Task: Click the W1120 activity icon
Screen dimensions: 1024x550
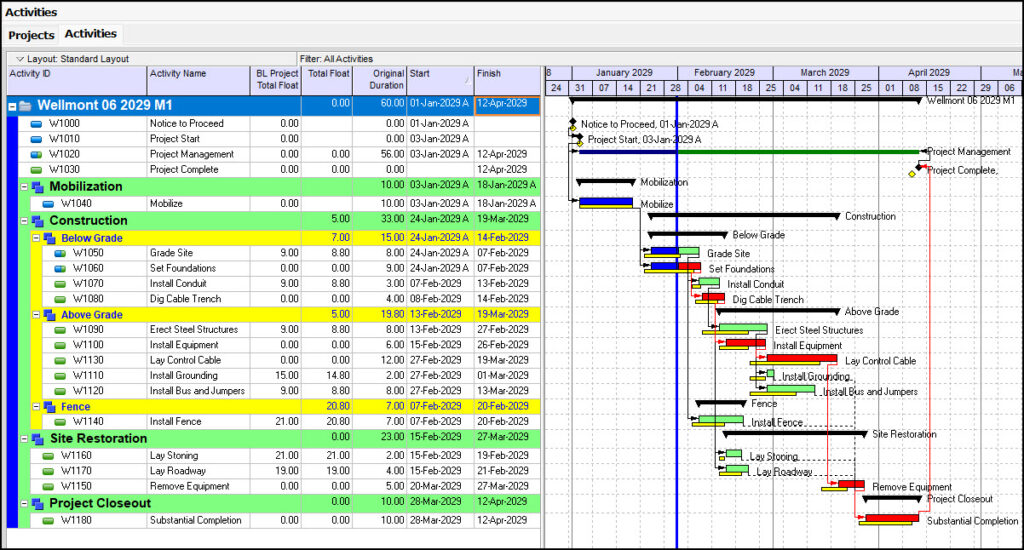Action: (x=60, y=391)
